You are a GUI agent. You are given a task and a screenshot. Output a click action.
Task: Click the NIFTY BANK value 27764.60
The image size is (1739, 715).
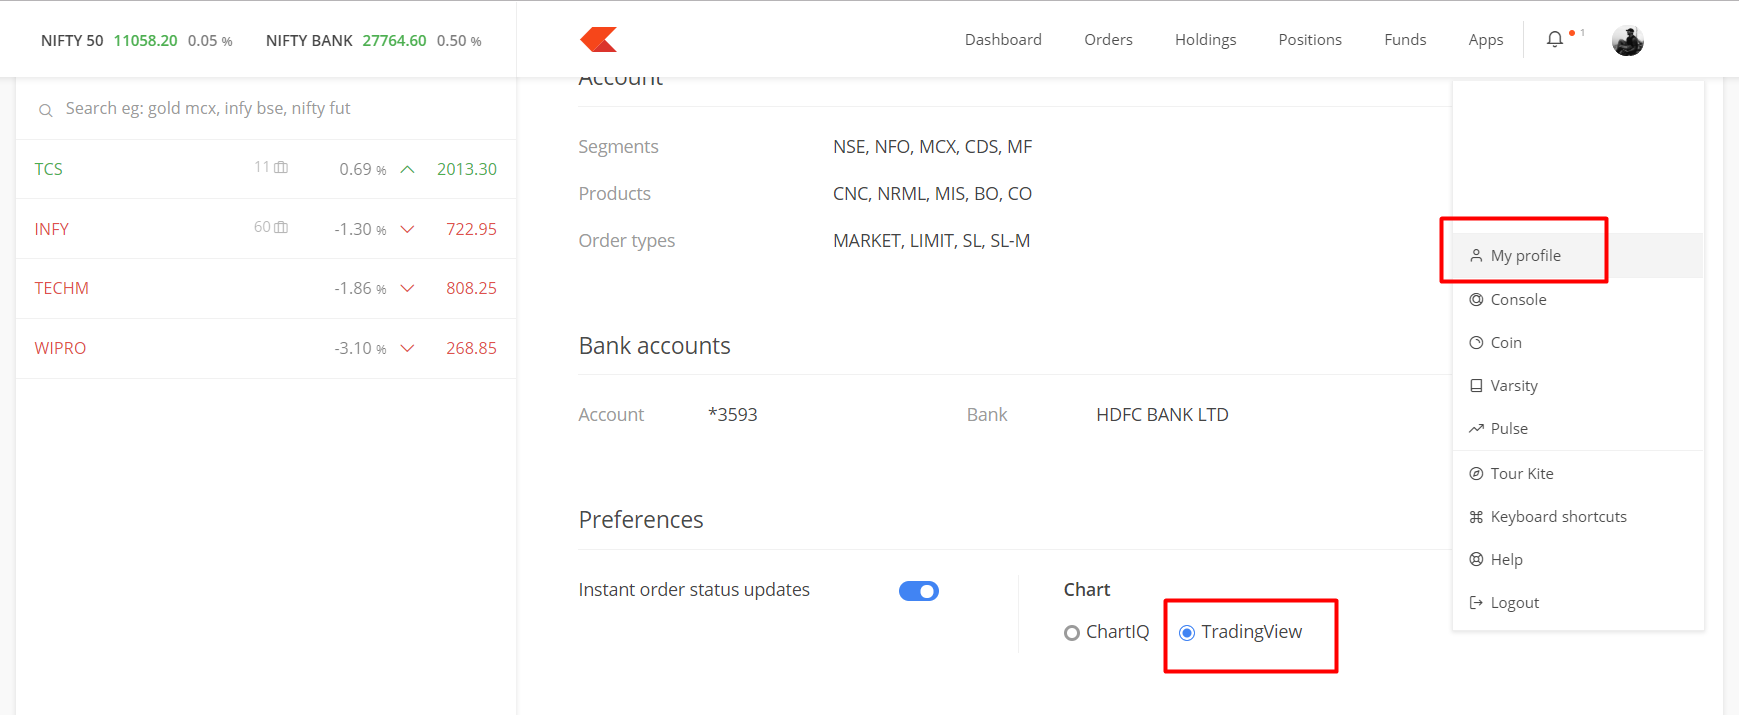point(394,41)
